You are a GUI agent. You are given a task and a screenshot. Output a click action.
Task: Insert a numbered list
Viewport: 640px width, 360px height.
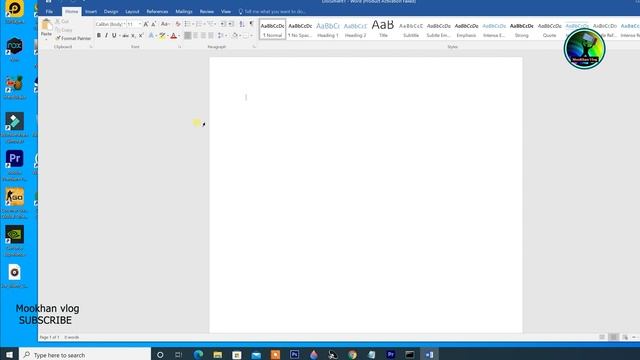click(x=199, y=24)
